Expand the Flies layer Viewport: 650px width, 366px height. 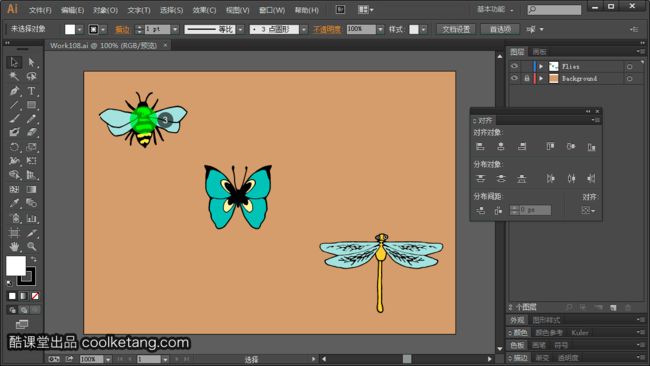541,66
